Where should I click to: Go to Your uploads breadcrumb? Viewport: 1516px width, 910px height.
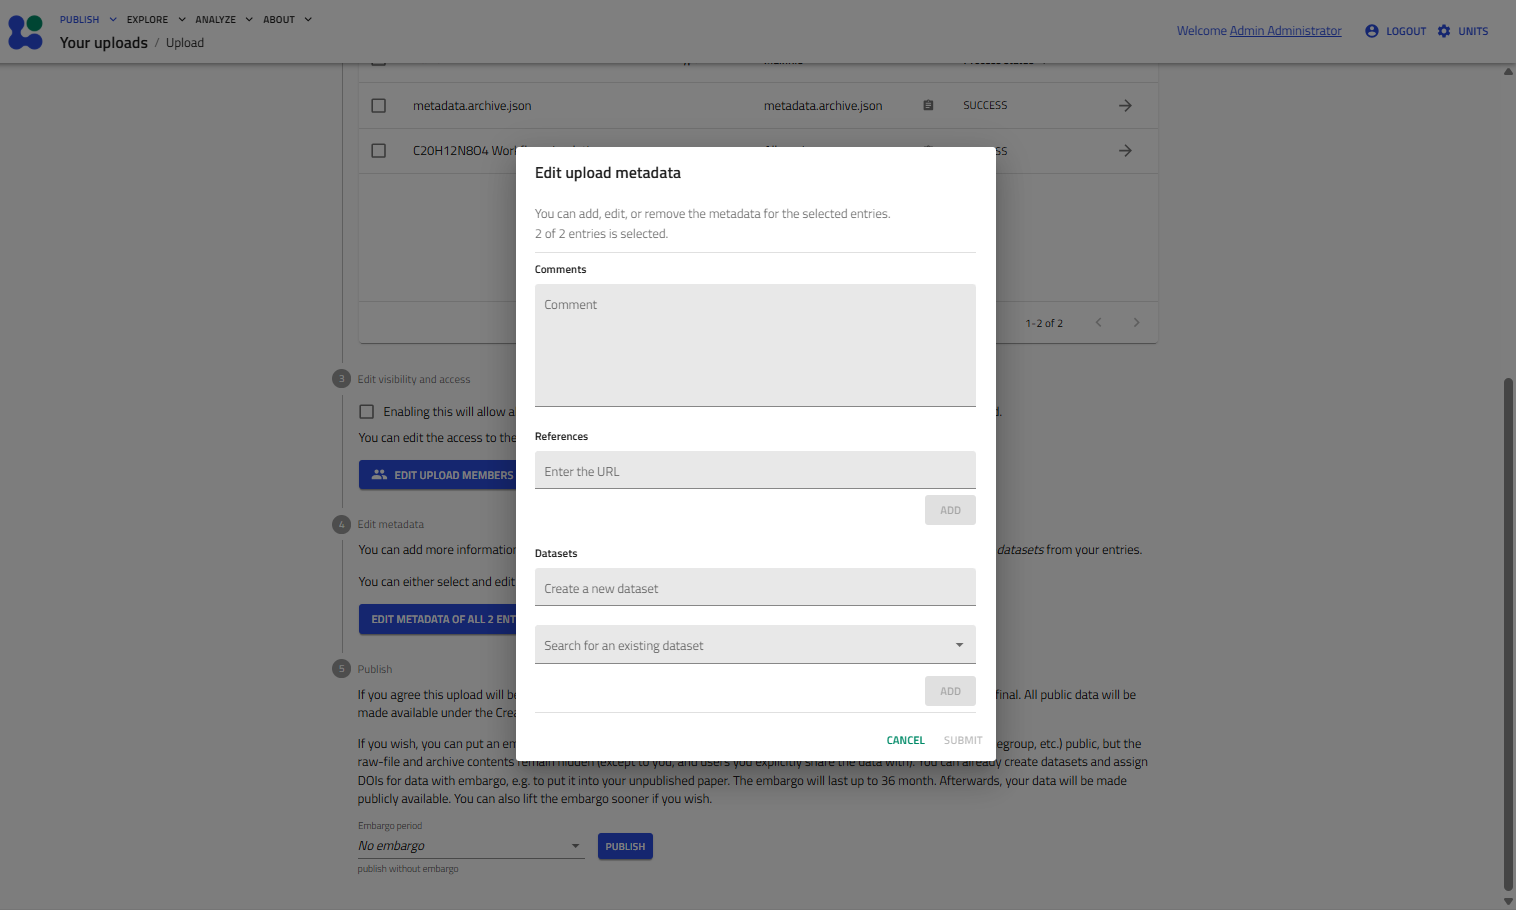(x=103, y=42)
